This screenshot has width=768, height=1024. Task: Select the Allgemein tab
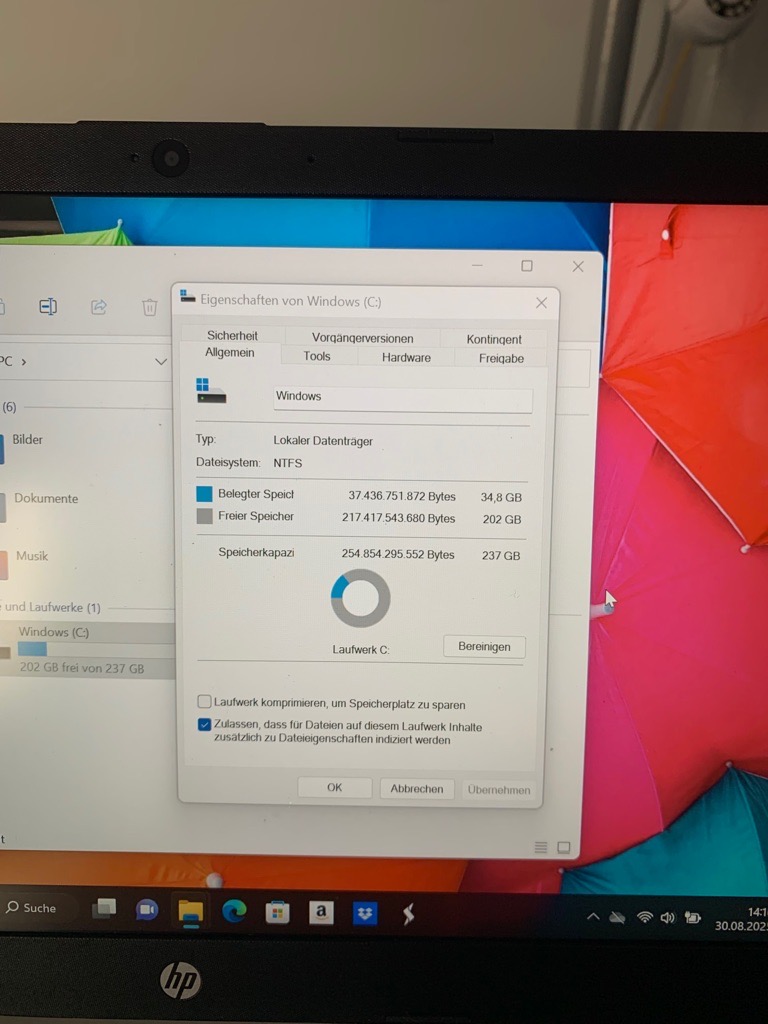pyautogui.click(x=230, y=353)
